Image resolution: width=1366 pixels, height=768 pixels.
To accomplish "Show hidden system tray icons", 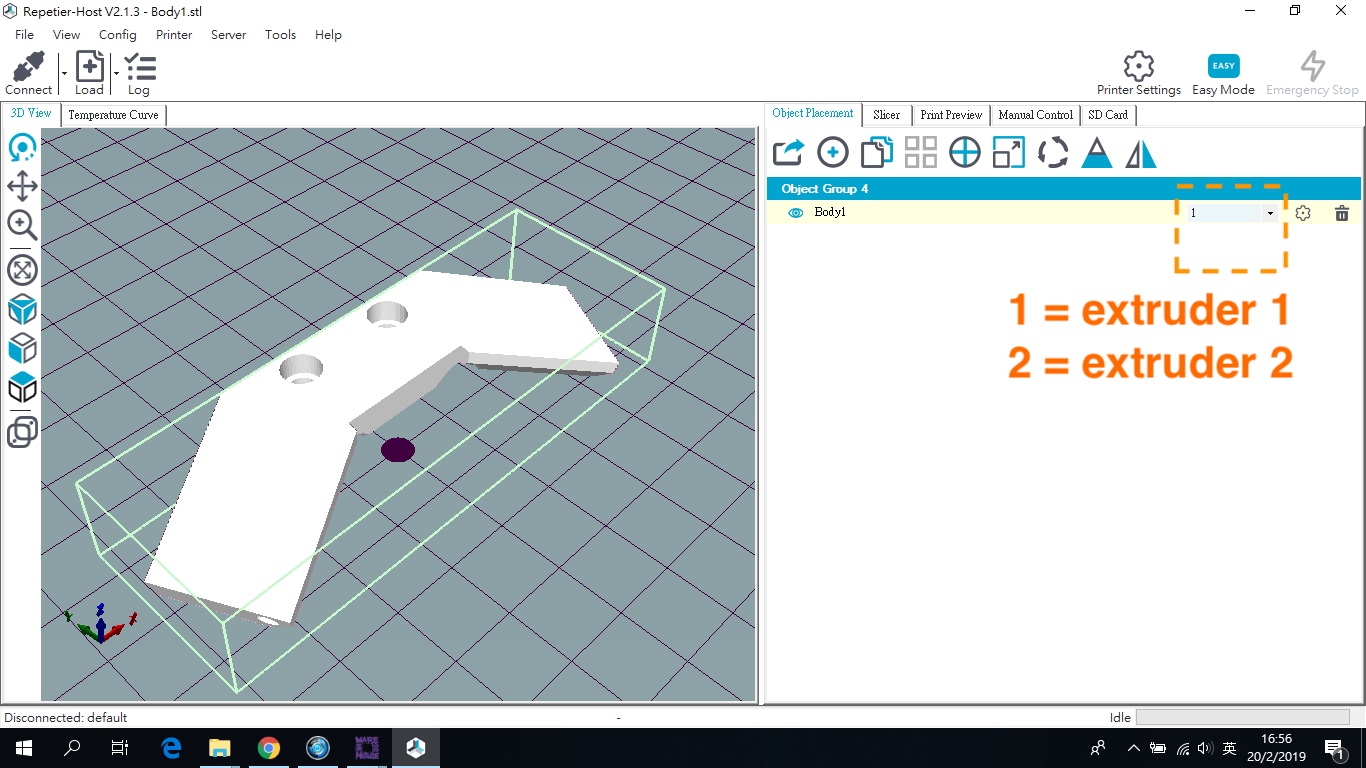I will click(x=1133, y=748).
